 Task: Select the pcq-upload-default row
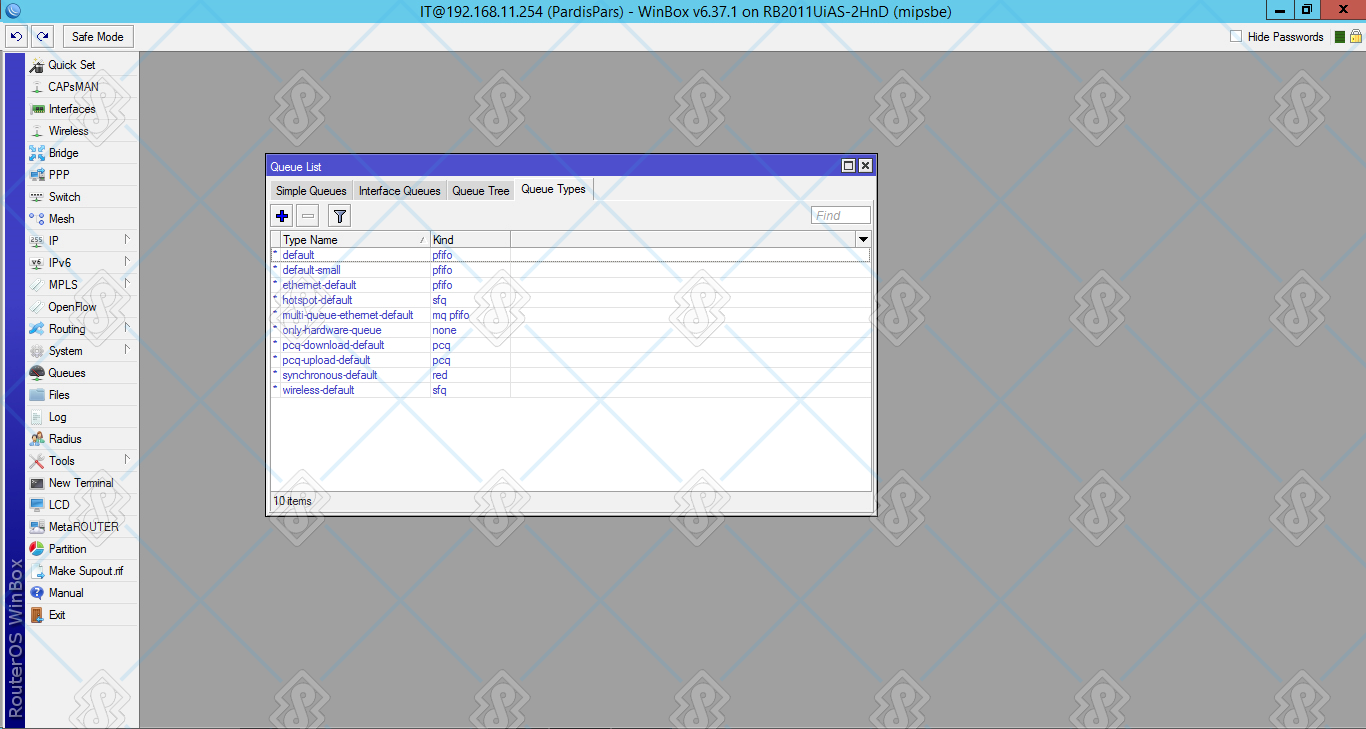tap(570, 360)
